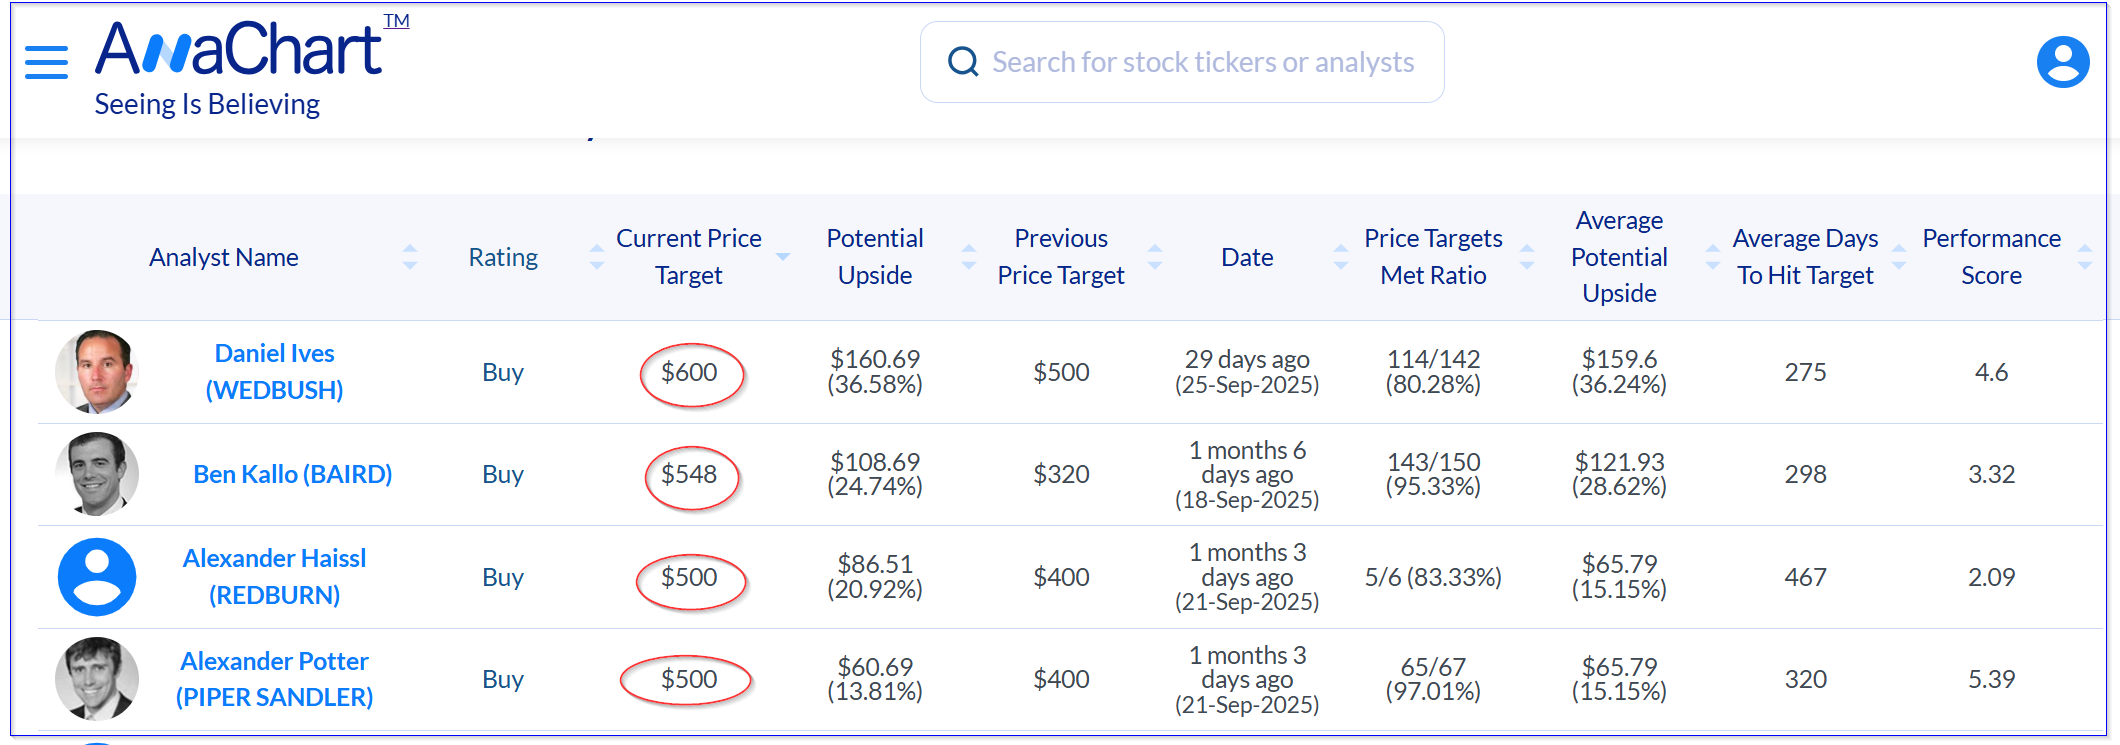Screen dimensions: 2120x745
Task: Sort by Previous Price Target arrows
Action: pyautogui.click(x=1155, y=257)
